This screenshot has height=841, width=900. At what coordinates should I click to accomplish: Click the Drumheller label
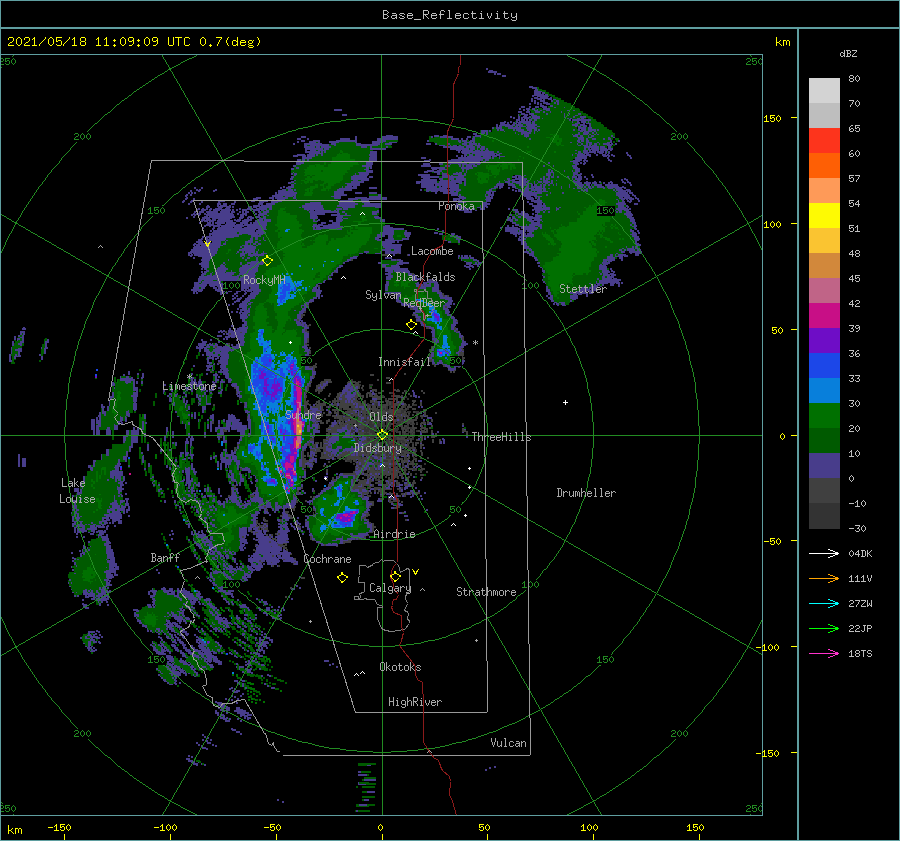(586, 493)
